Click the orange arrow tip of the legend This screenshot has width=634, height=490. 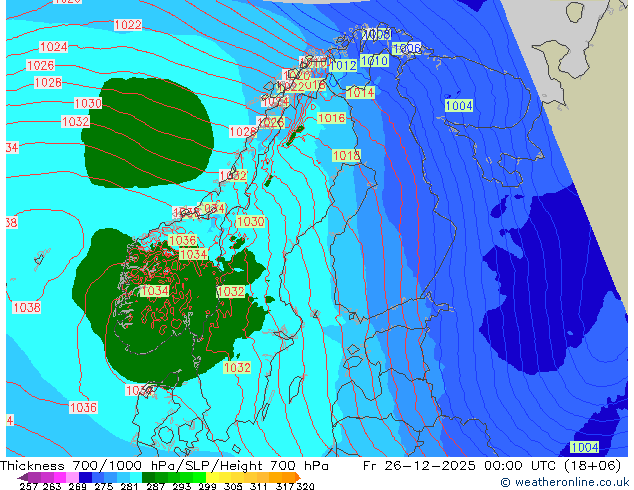pyautogui.click(x=298, y=477)
